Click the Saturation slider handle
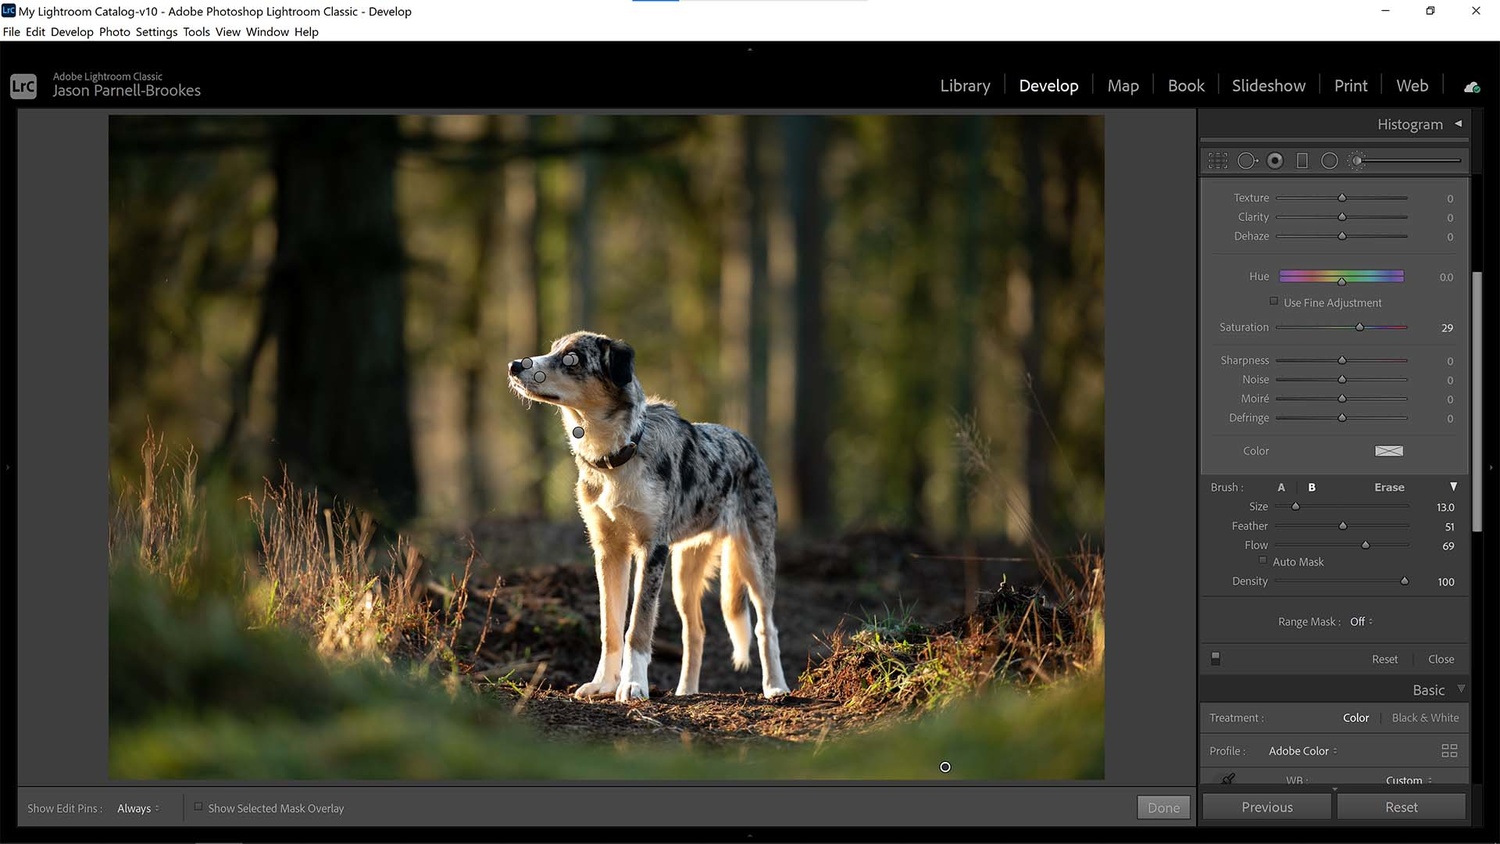 pyautogui.click(x=1359, y=327)
